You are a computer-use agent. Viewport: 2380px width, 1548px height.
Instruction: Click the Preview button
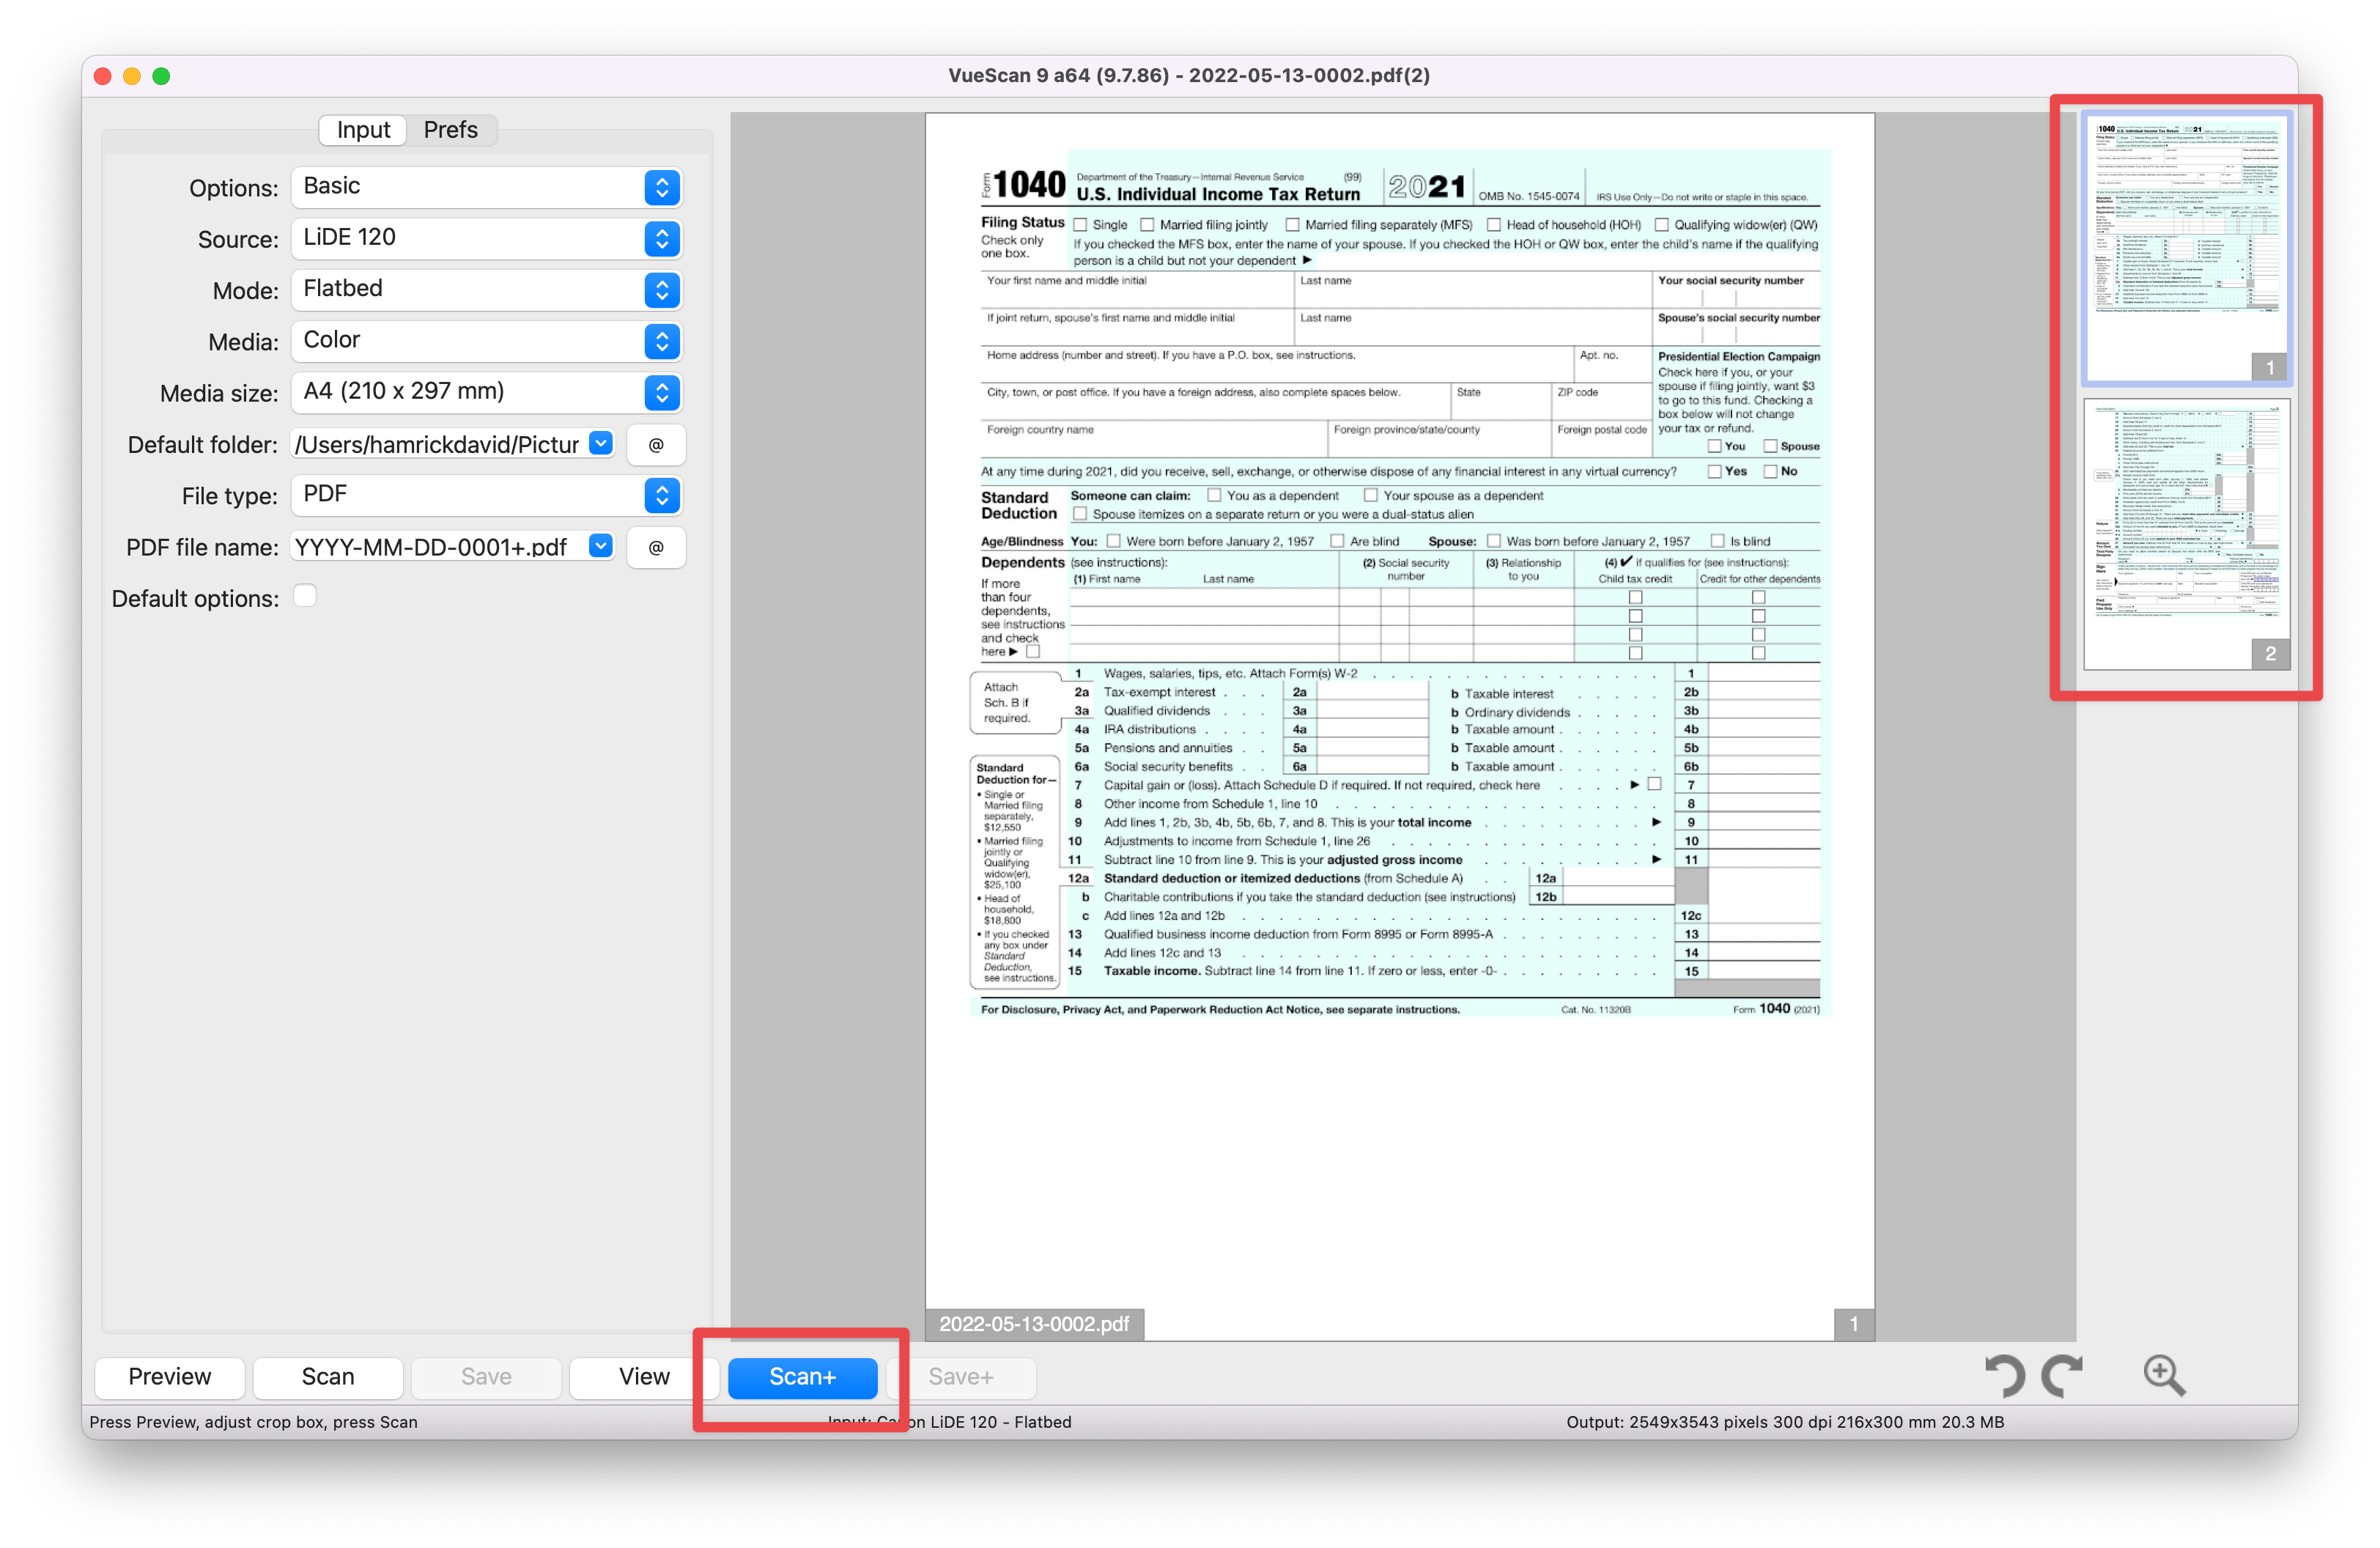coord(170,1377)
